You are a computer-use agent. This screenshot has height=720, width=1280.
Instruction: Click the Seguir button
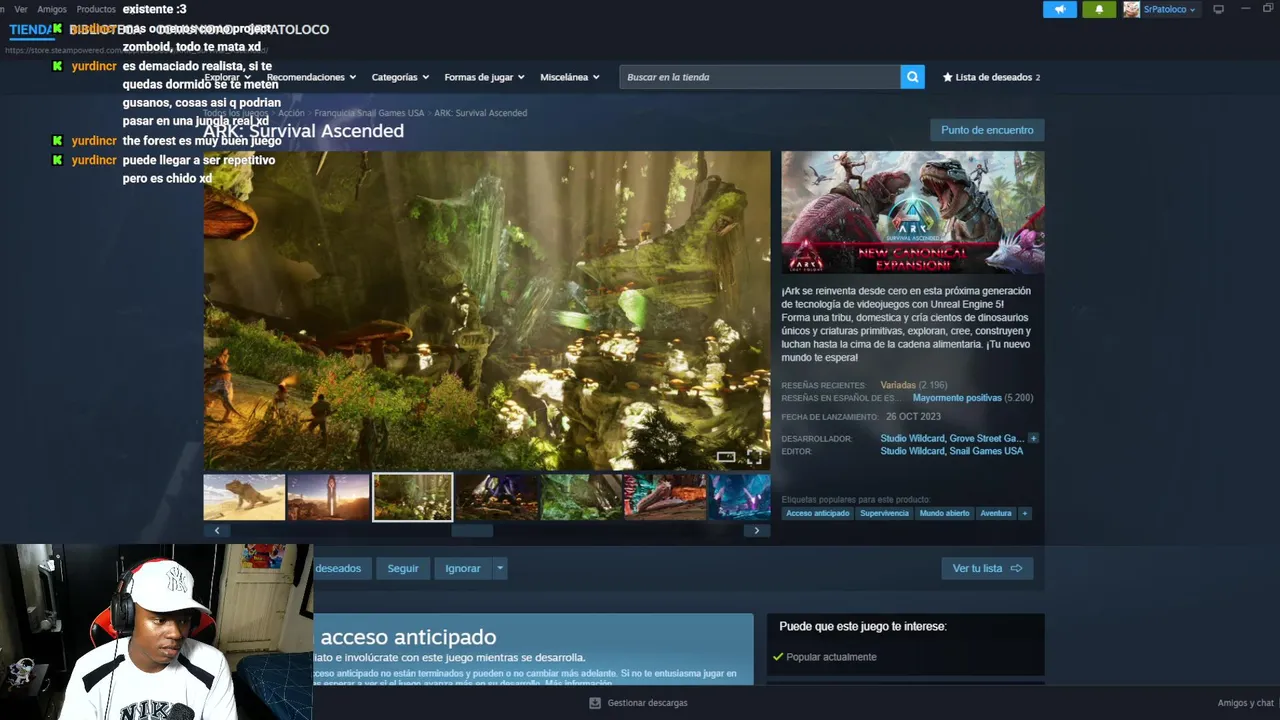pos(403,568)
